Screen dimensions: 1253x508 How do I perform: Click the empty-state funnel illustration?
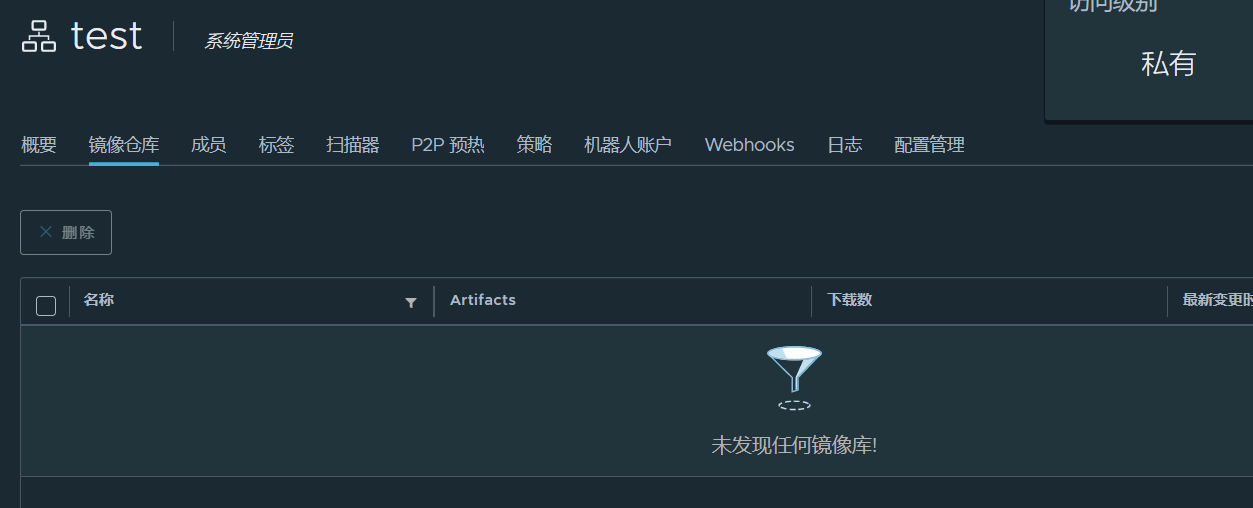click(x=794, y=377)
